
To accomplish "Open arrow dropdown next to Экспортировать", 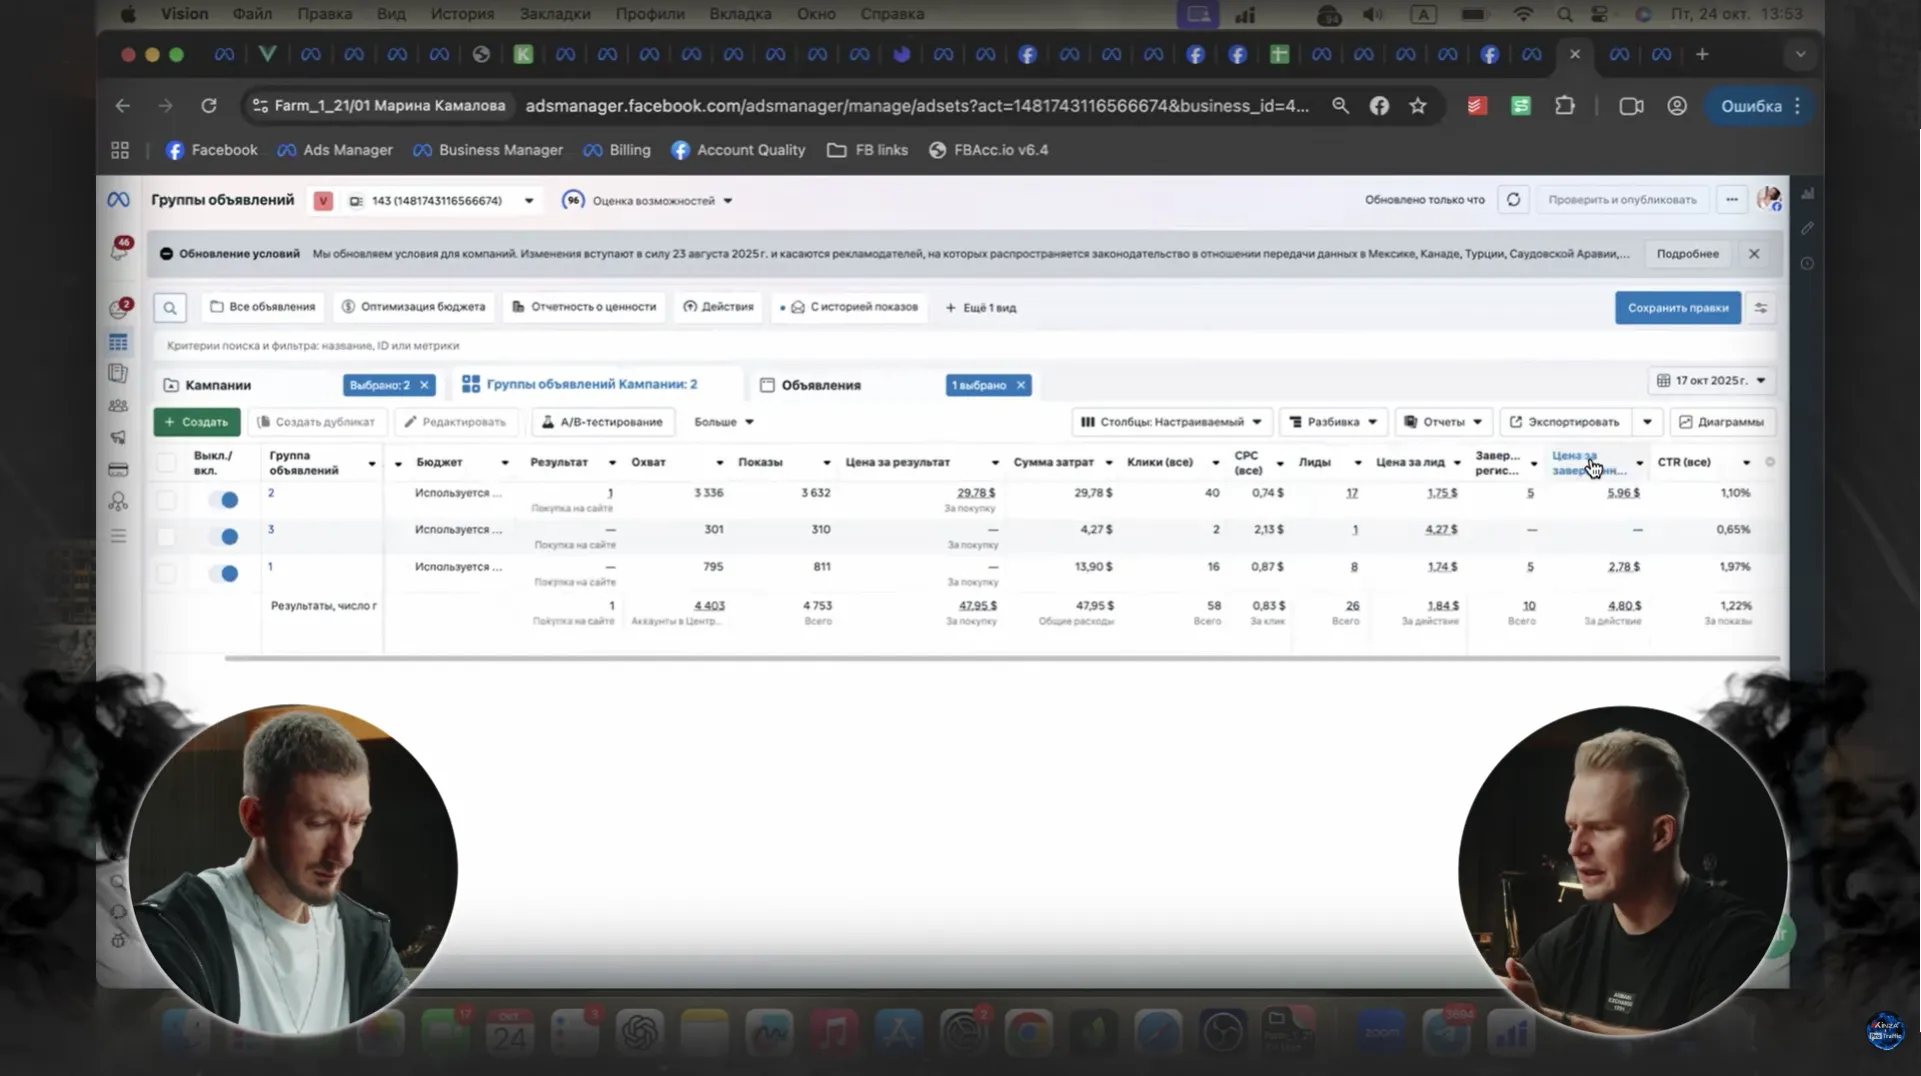I will (x=1647, y=422).
